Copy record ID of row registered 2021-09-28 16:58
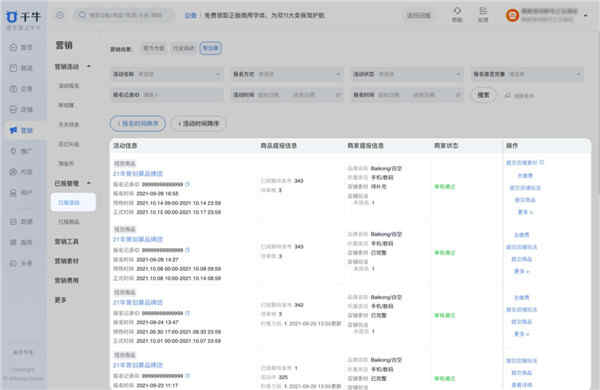This screenshot has height=390, width=600. coord(188,184)
